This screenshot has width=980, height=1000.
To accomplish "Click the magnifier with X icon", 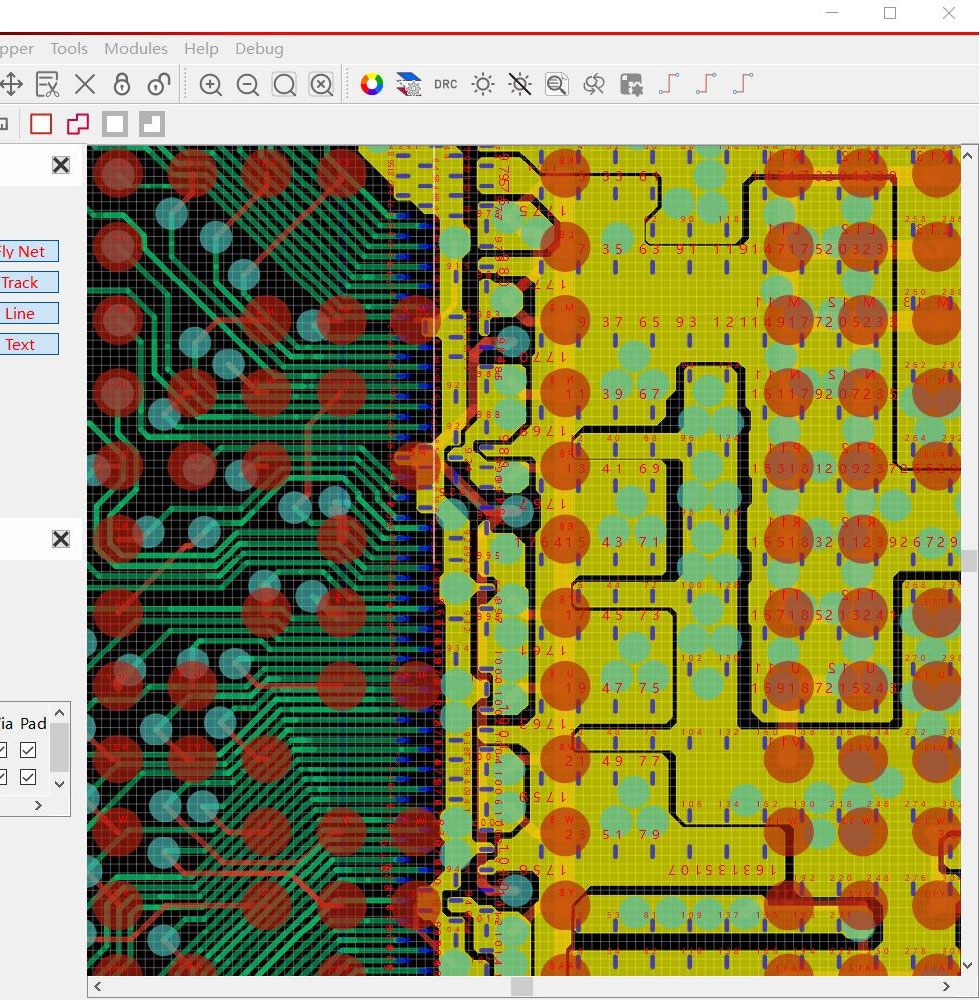I will click(x=321, y=85).
